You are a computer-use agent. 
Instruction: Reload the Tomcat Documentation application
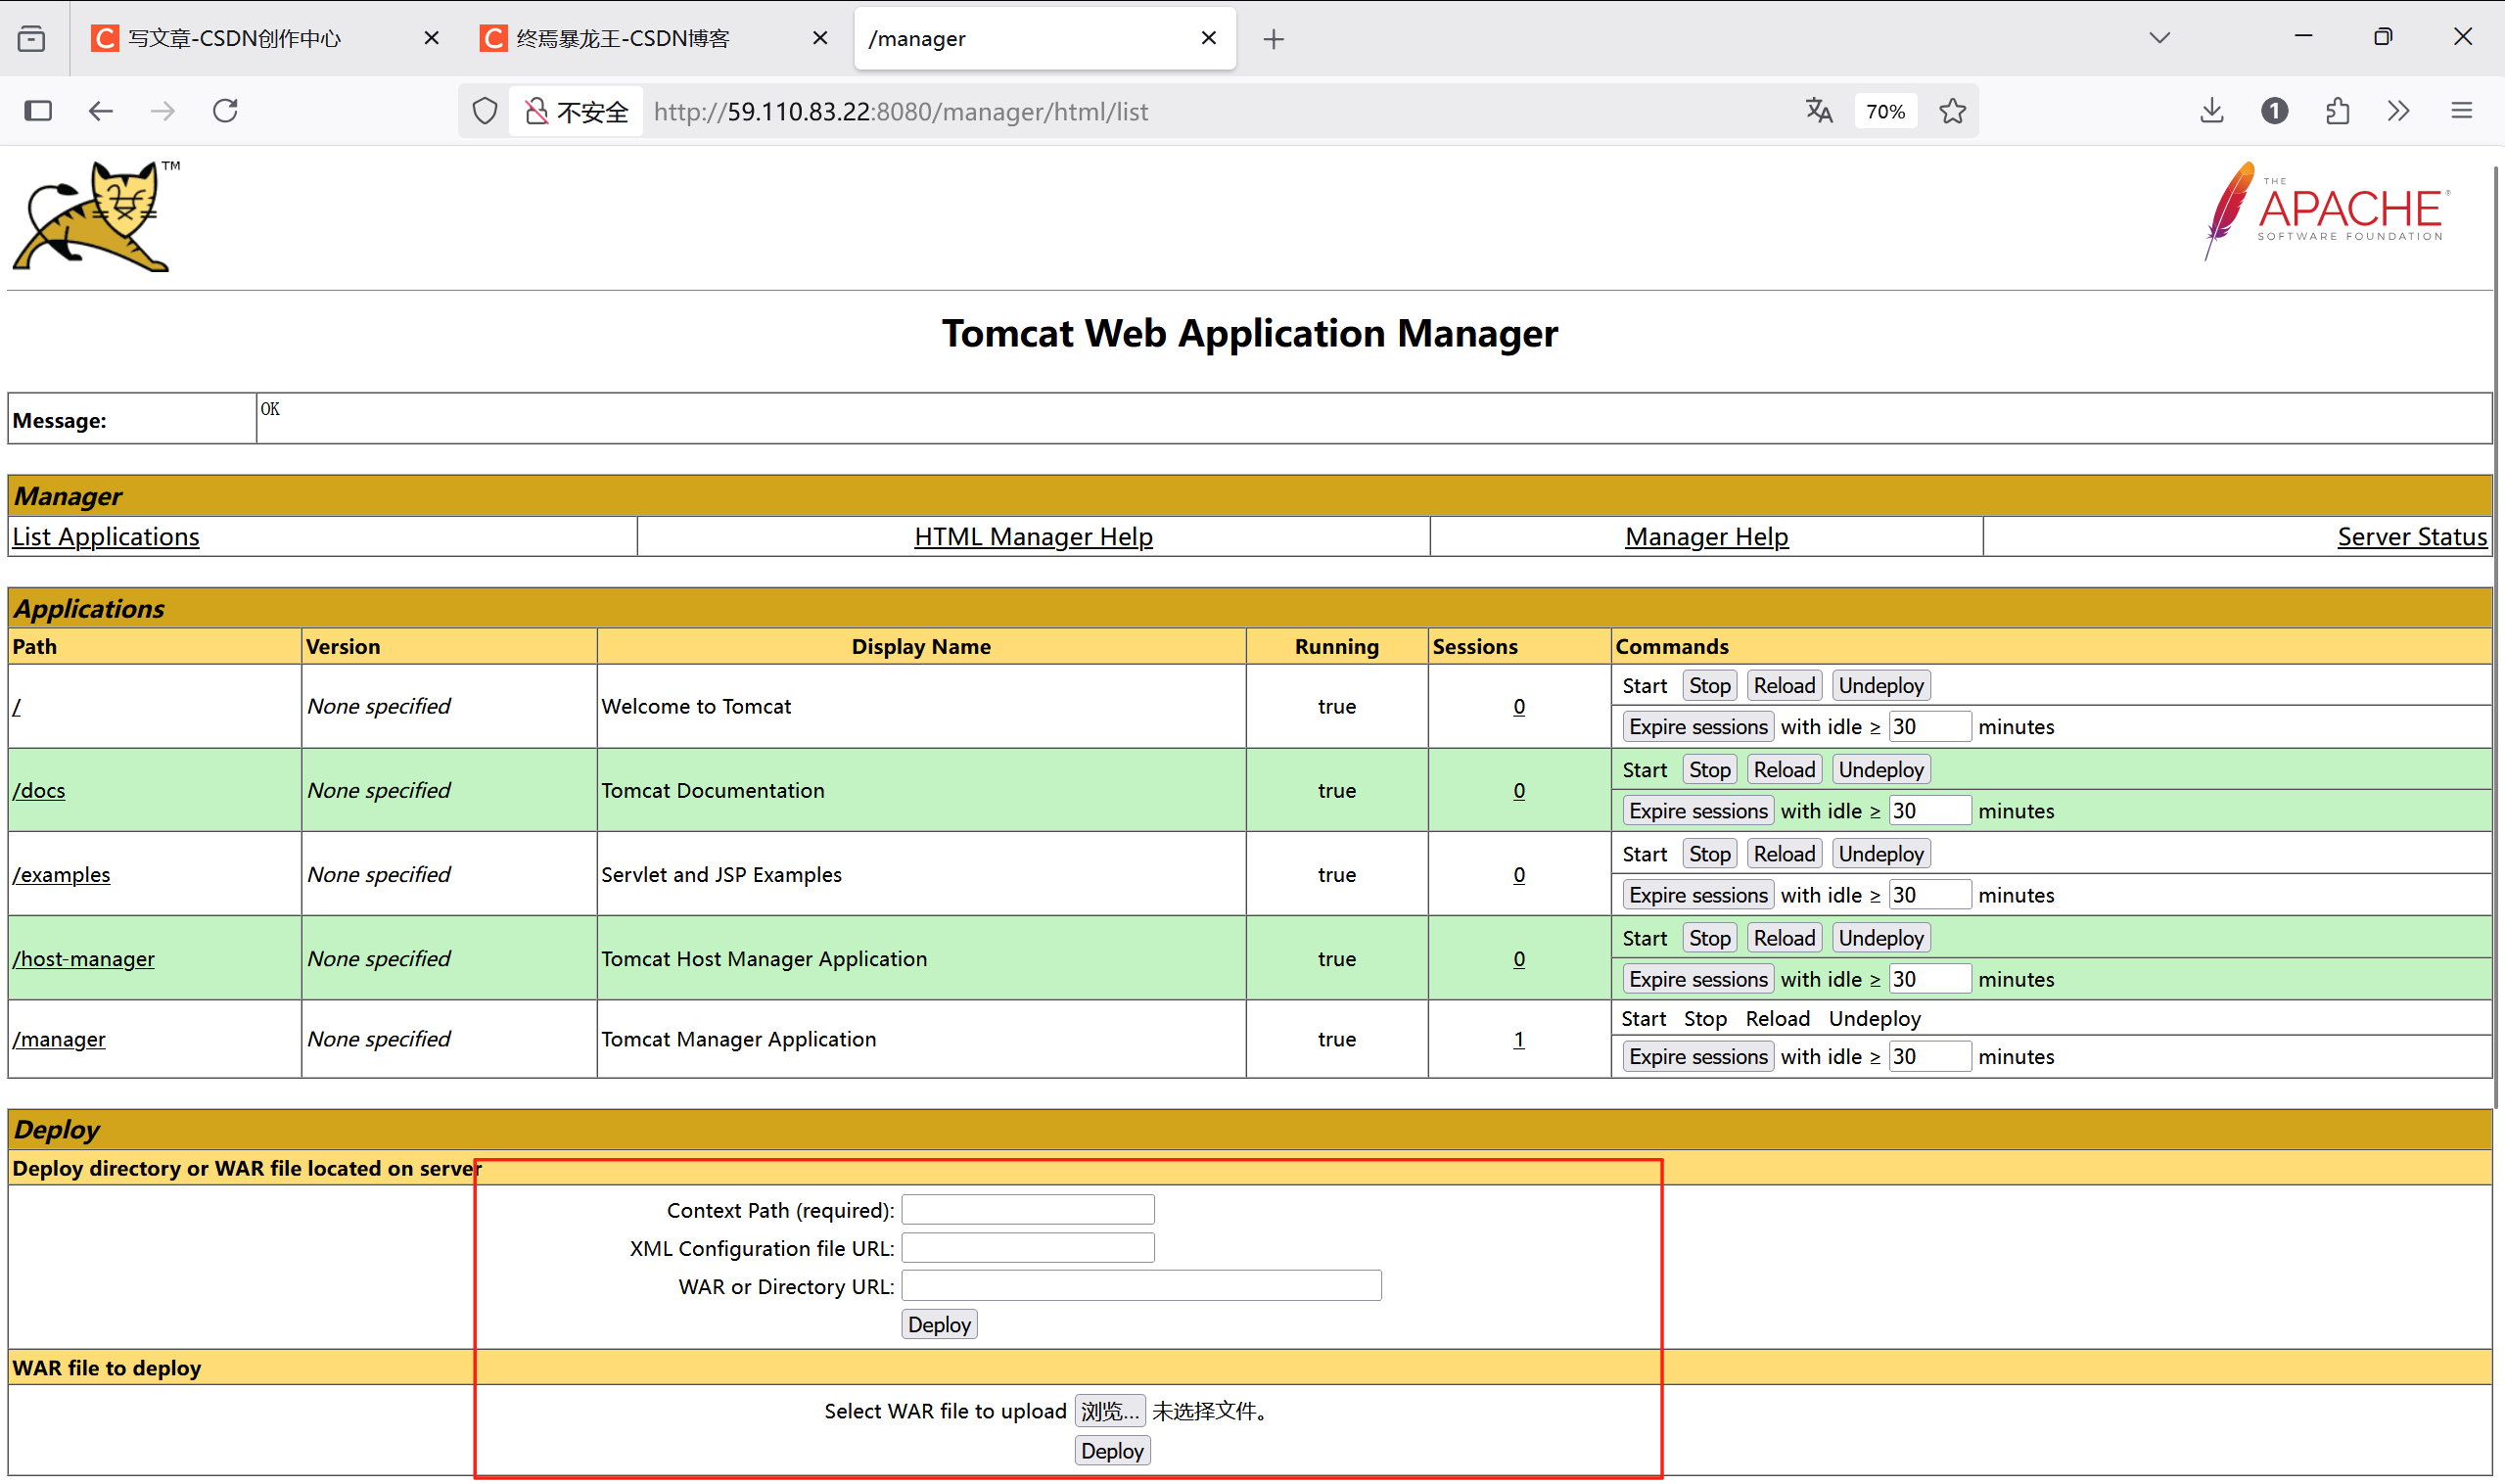coord(1784,770)
